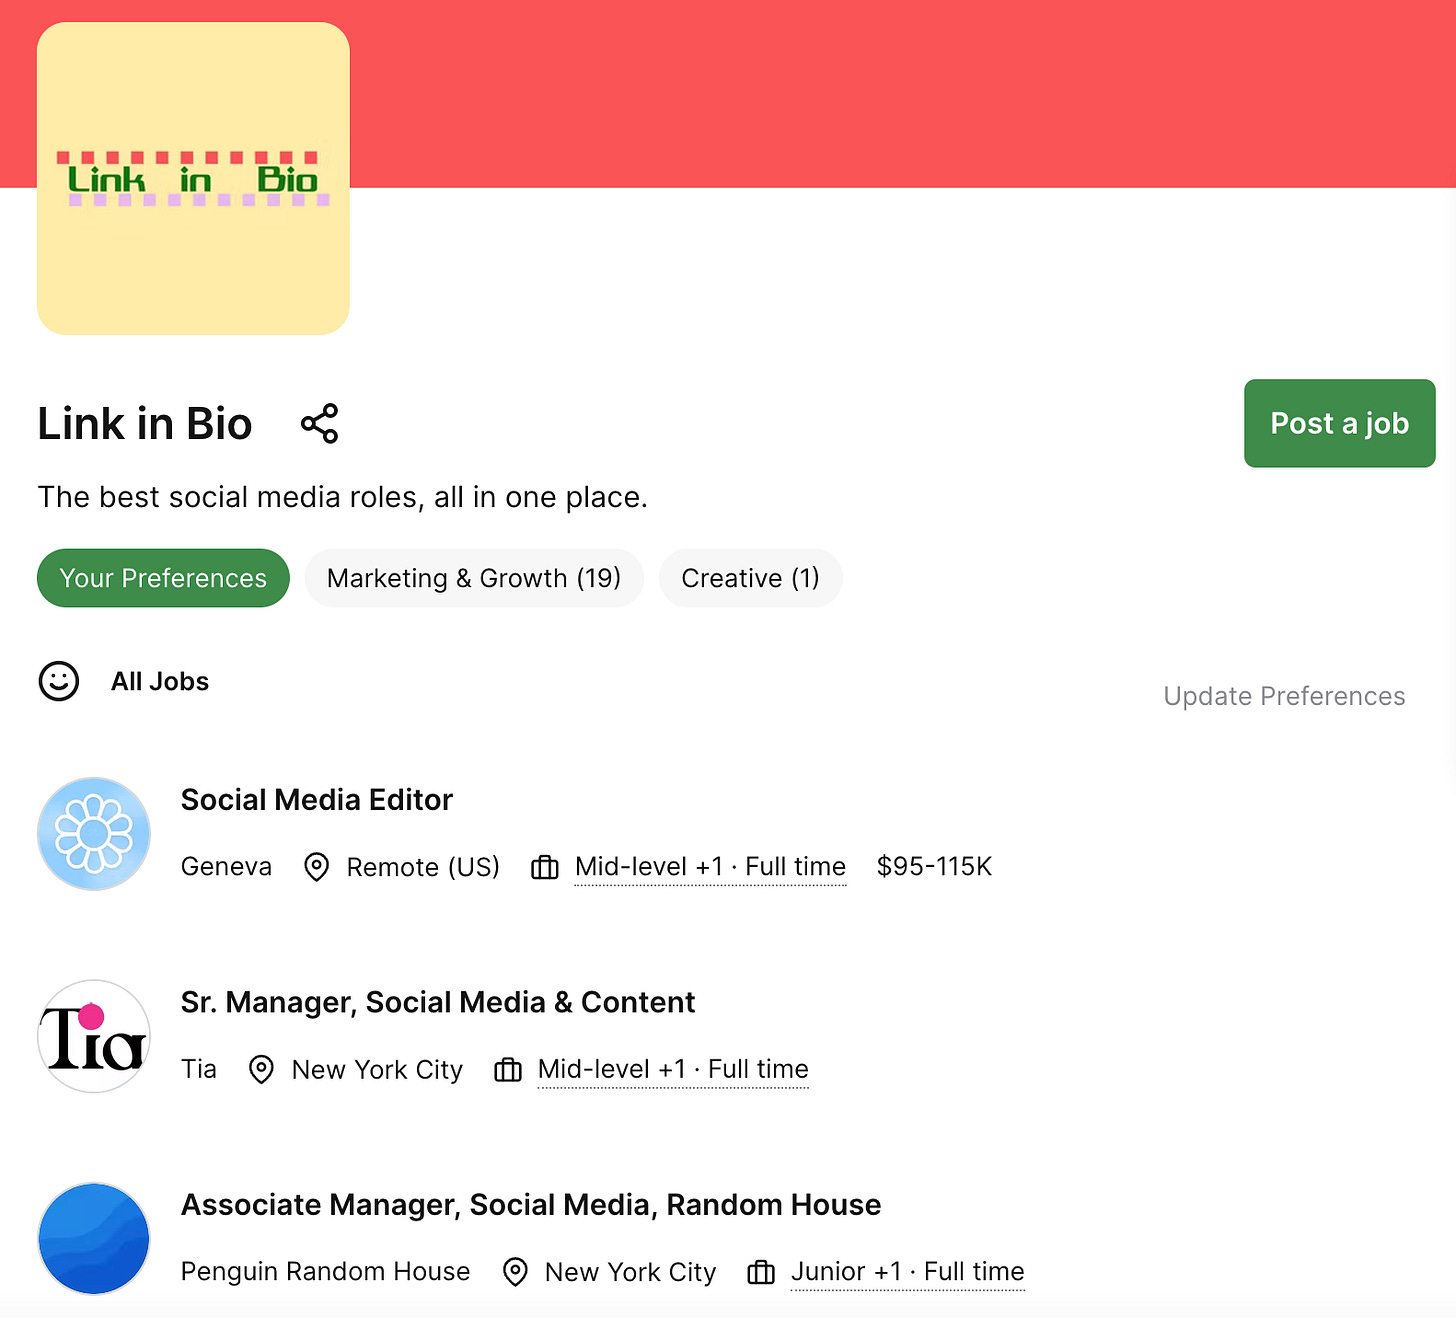Click the All Jobs heading
This screenshot has height=1318, width=1456.
coord(160,682)
